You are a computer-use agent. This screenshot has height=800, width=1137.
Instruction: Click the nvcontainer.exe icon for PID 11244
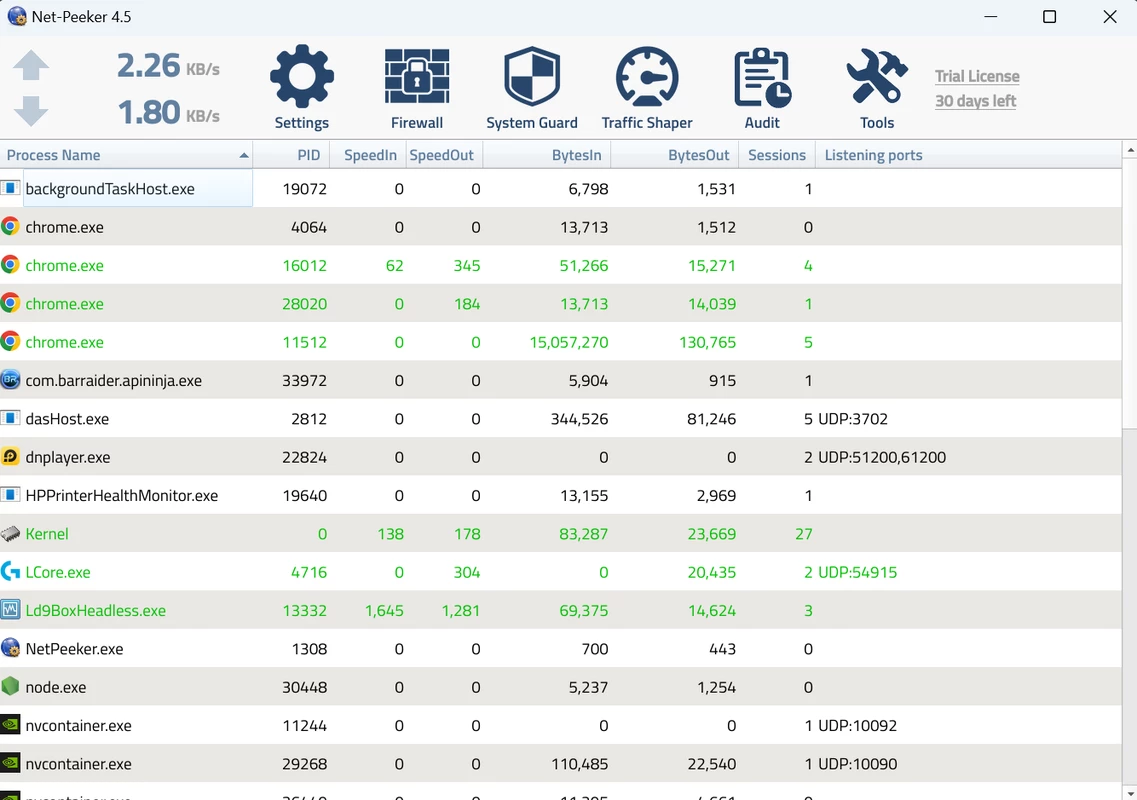pos(10,725)
